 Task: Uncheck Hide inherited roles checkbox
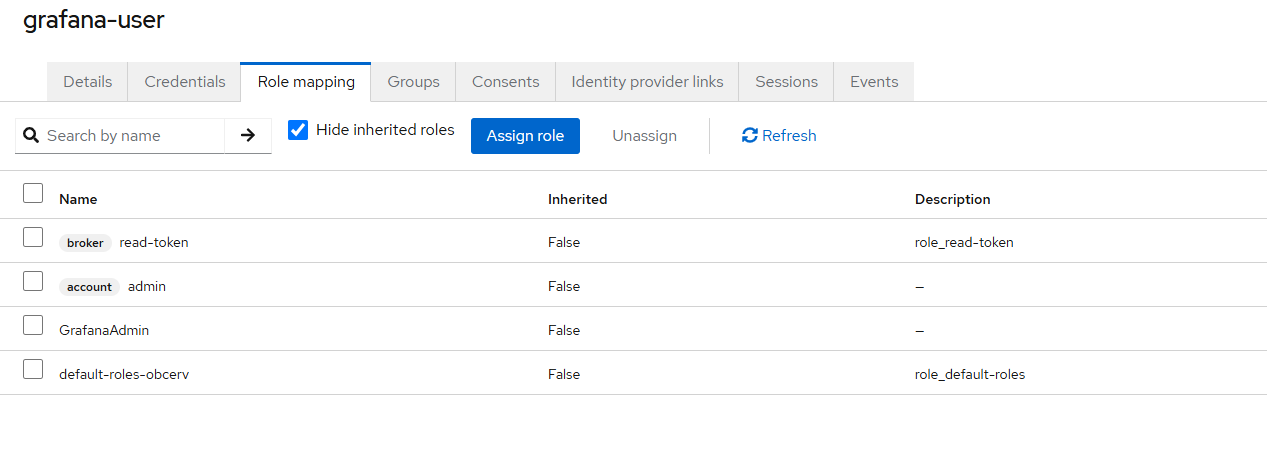point(298,130)
